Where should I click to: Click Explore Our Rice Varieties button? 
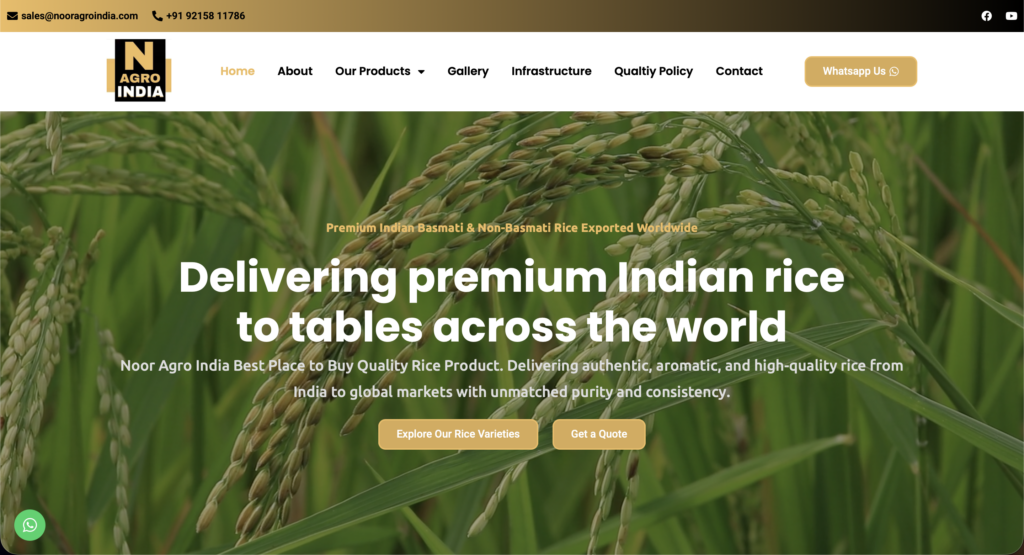[x=458, y=434]
